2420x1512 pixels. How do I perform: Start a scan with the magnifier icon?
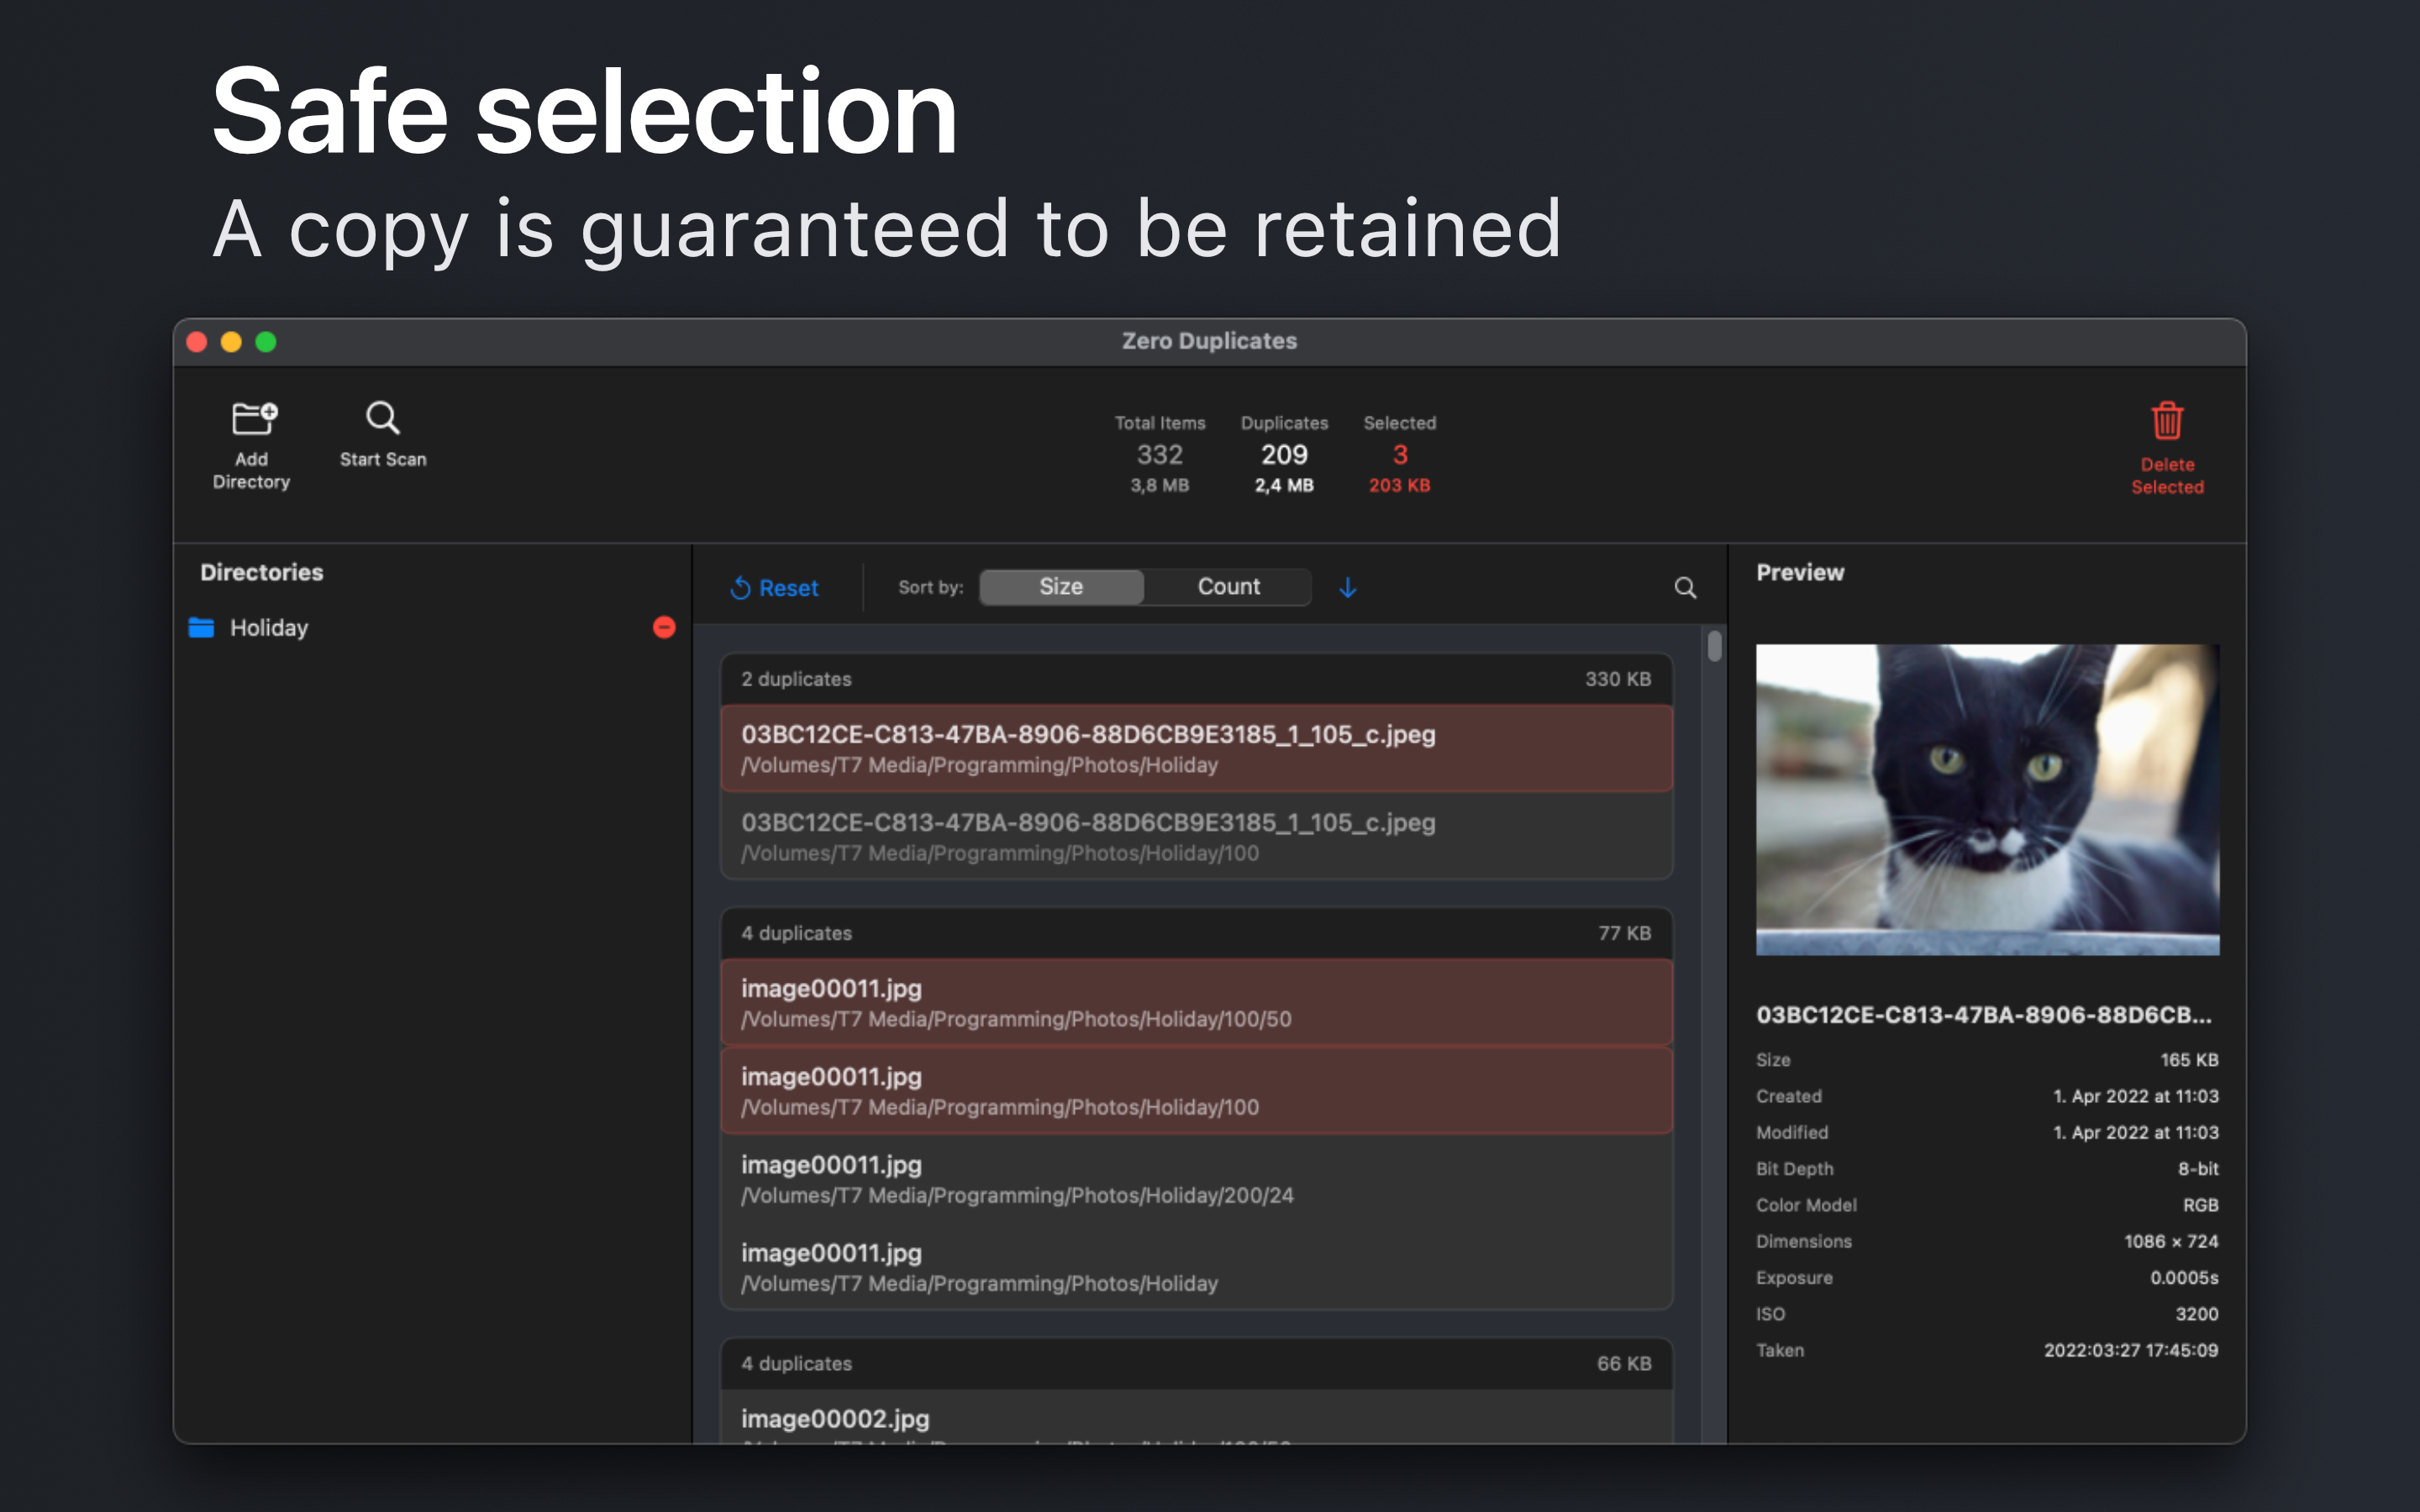coord(382,418)
